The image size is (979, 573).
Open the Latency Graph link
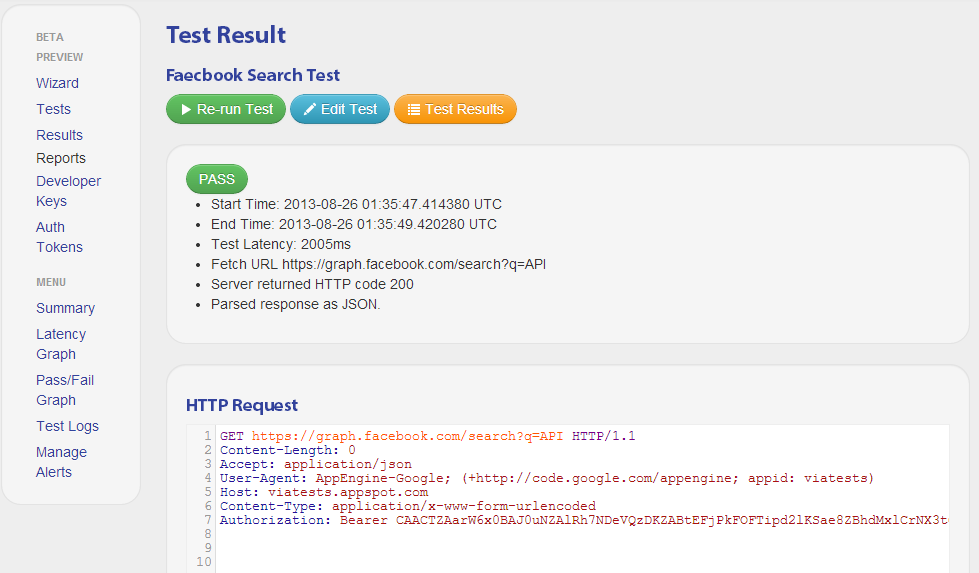click(x=61, y=344)
